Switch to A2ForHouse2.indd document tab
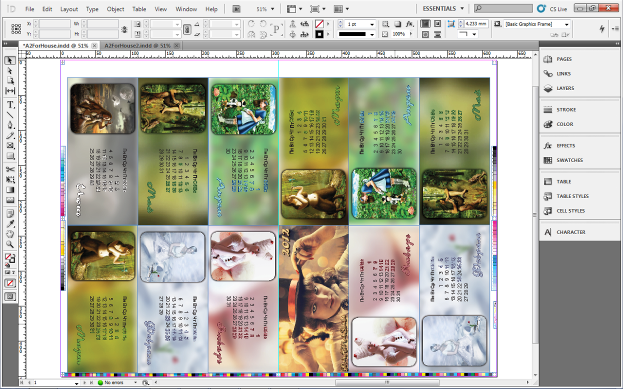Viewport: 623px width, 389px height. [x=137, y=46]
